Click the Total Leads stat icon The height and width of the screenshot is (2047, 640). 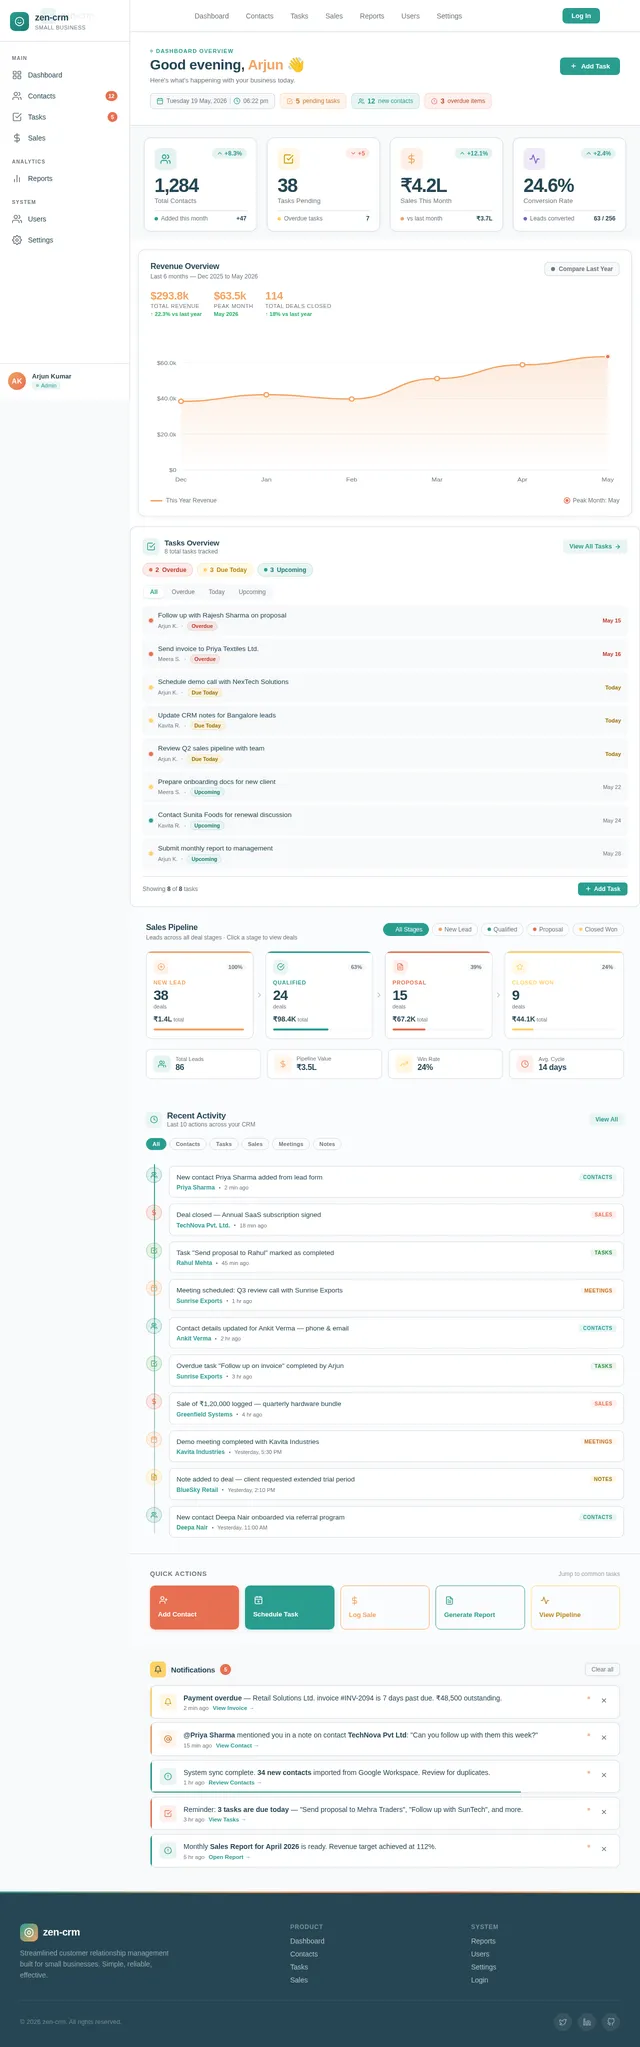162,1064
